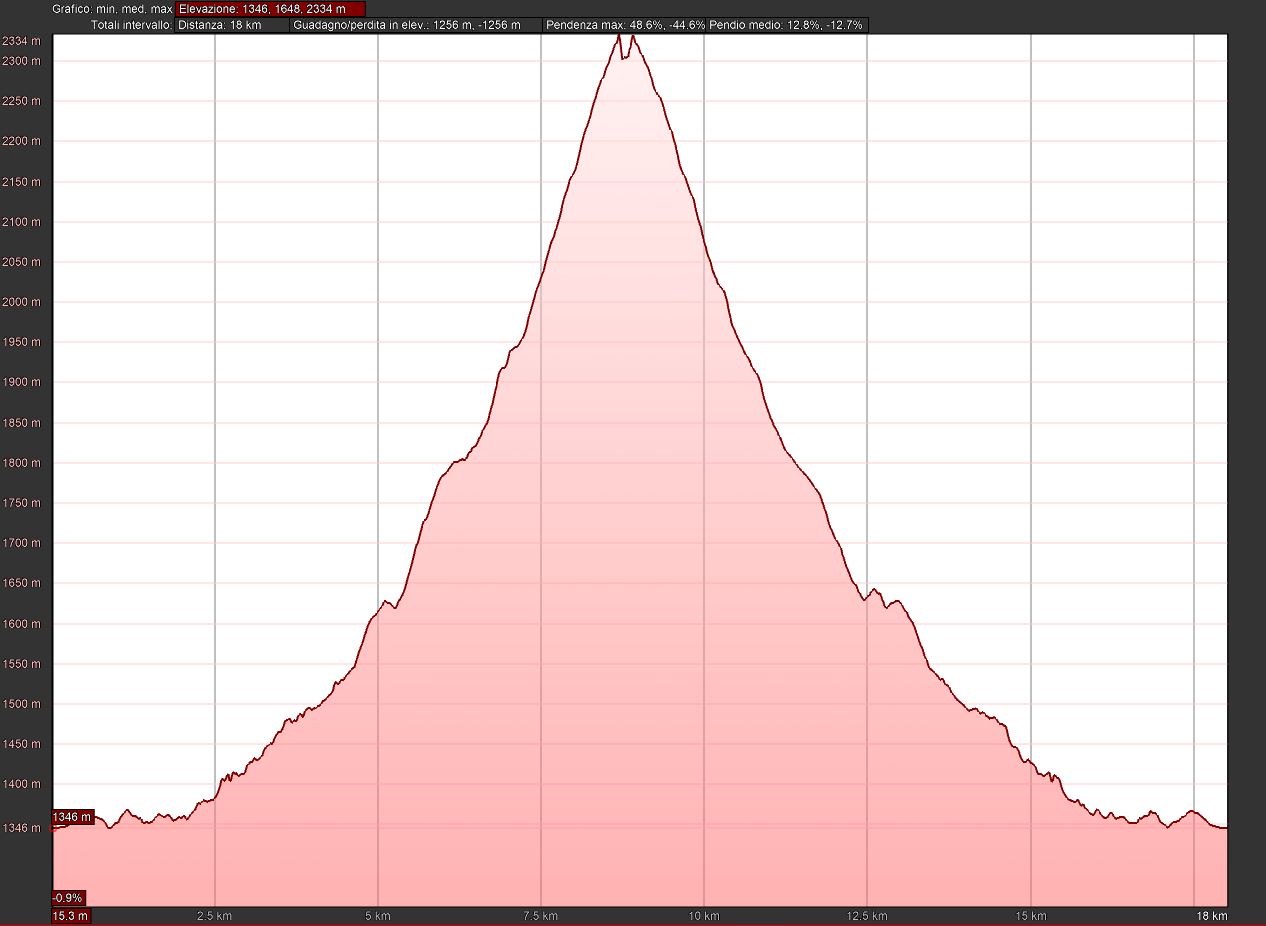Screen dimensions: 1266x926
Task: Click the Pendio medio 12.8% field
Action: tap(786, 25)
